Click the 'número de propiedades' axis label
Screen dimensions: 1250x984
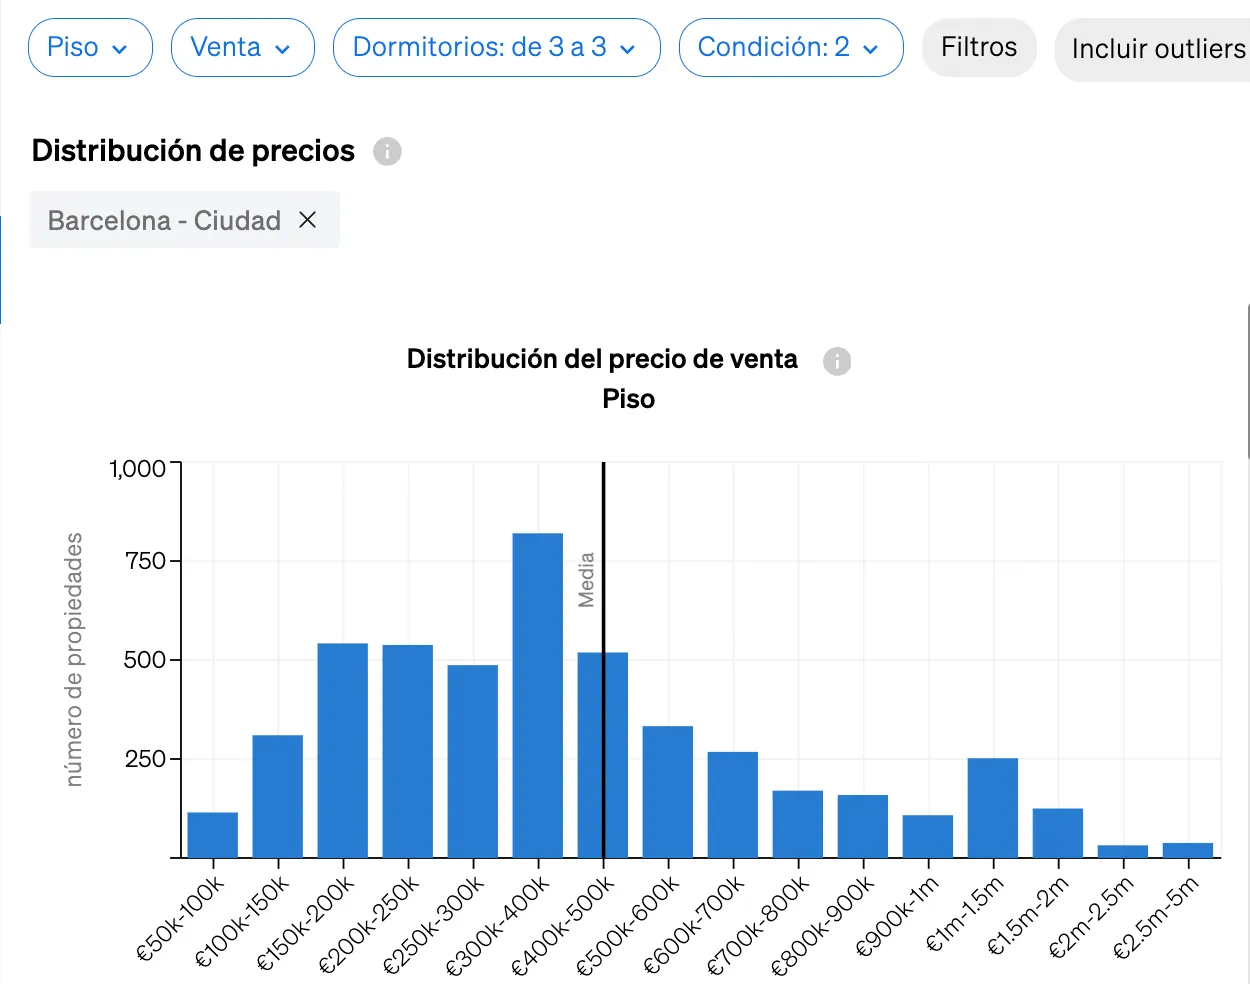tap(74, 660)
